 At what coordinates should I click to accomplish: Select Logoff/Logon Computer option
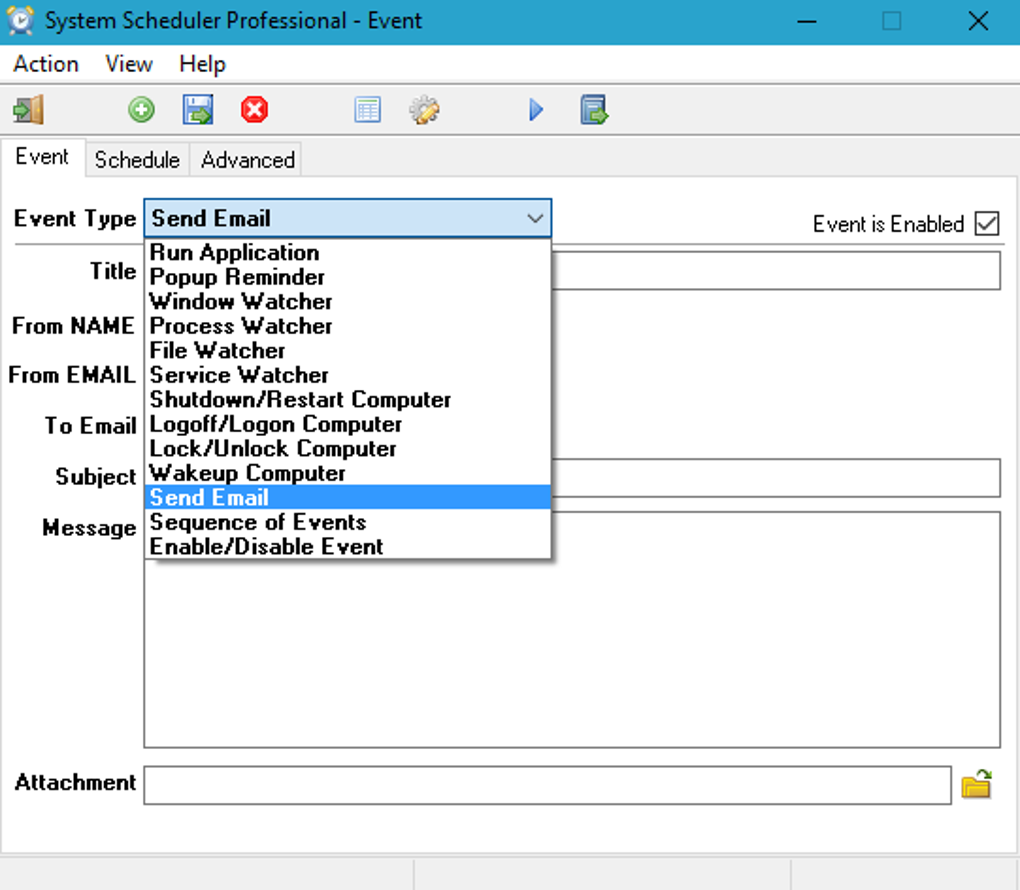[348, 424]
